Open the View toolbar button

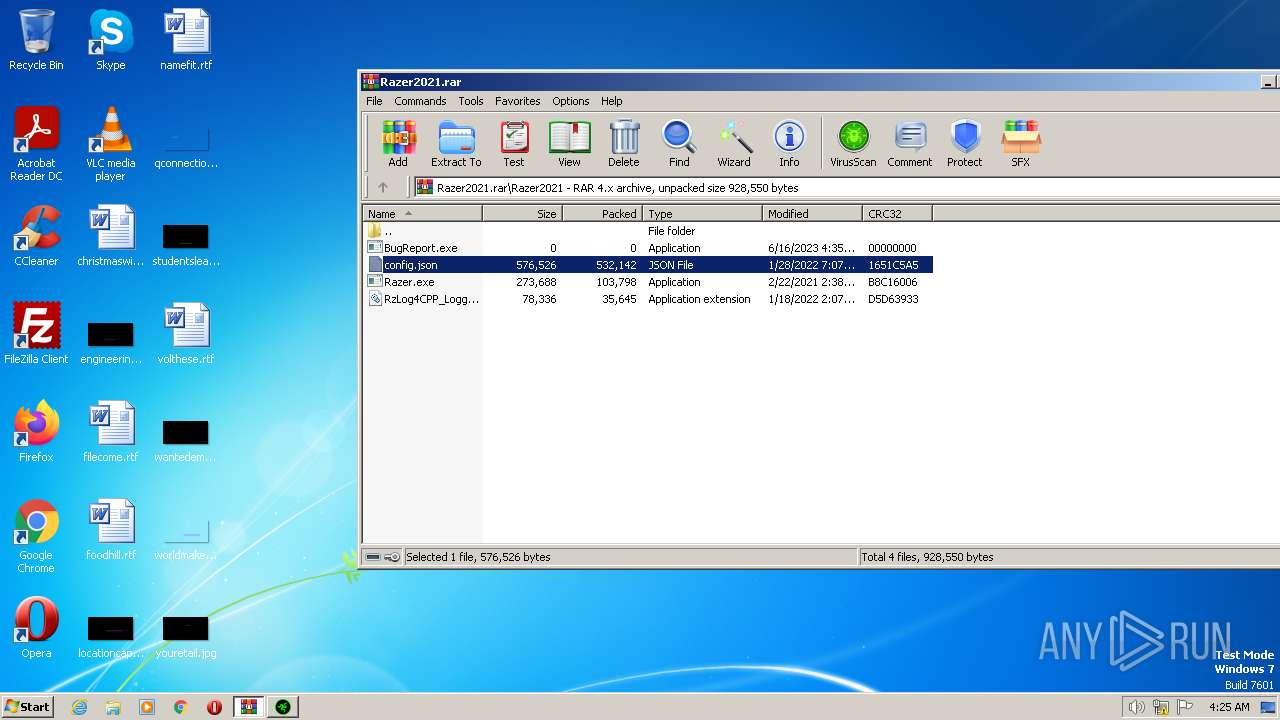[x=569, y=143]
